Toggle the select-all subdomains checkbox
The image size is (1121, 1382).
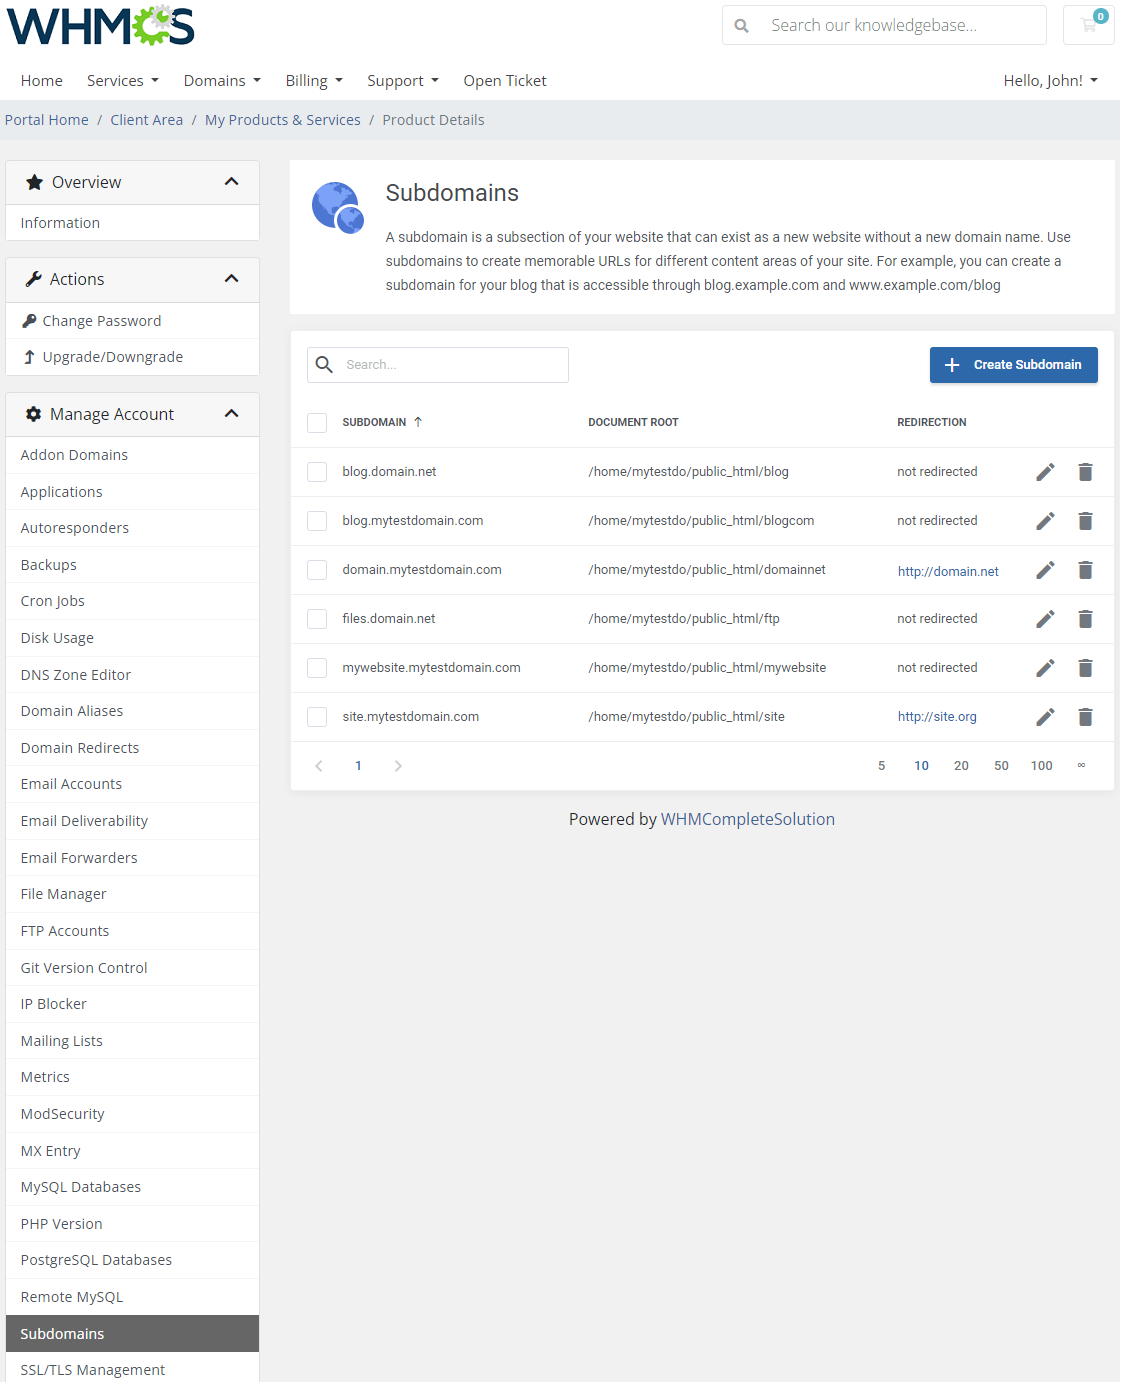point(317,423)
